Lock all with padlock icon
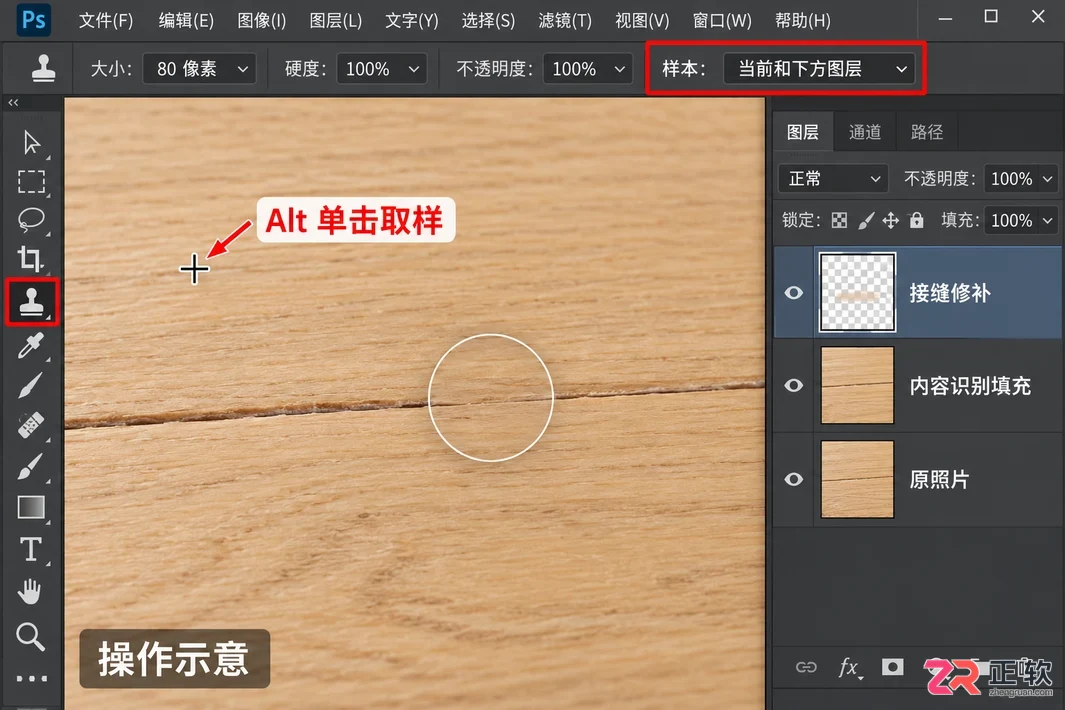Image resolution: width=1065 pixels, height=710 pixels. (x=916, y=220)
